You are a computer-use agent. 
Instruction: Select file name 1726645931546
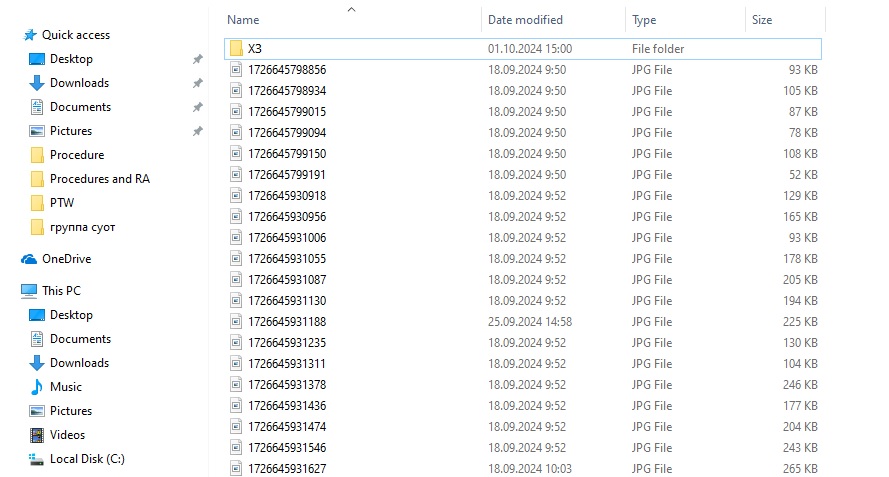pos(287,448)
